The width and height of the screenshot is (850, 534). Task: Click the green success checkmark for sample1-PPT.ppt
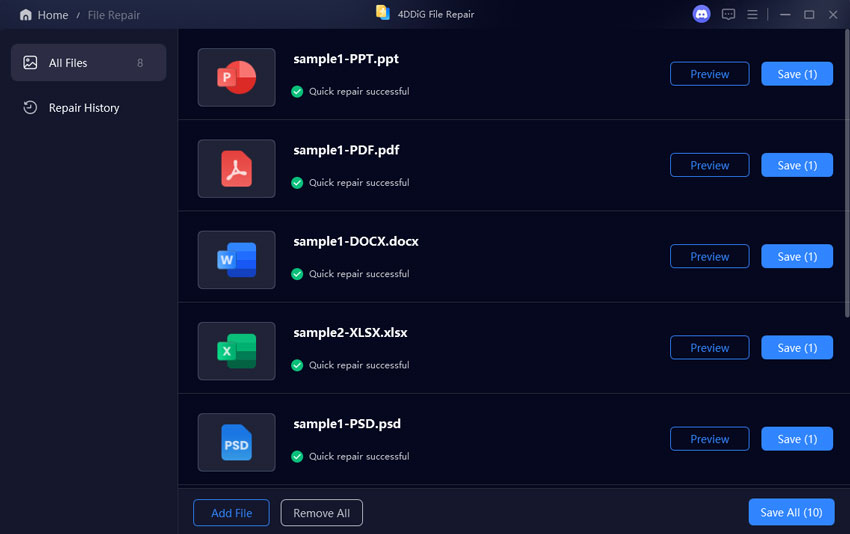point(297,92)
